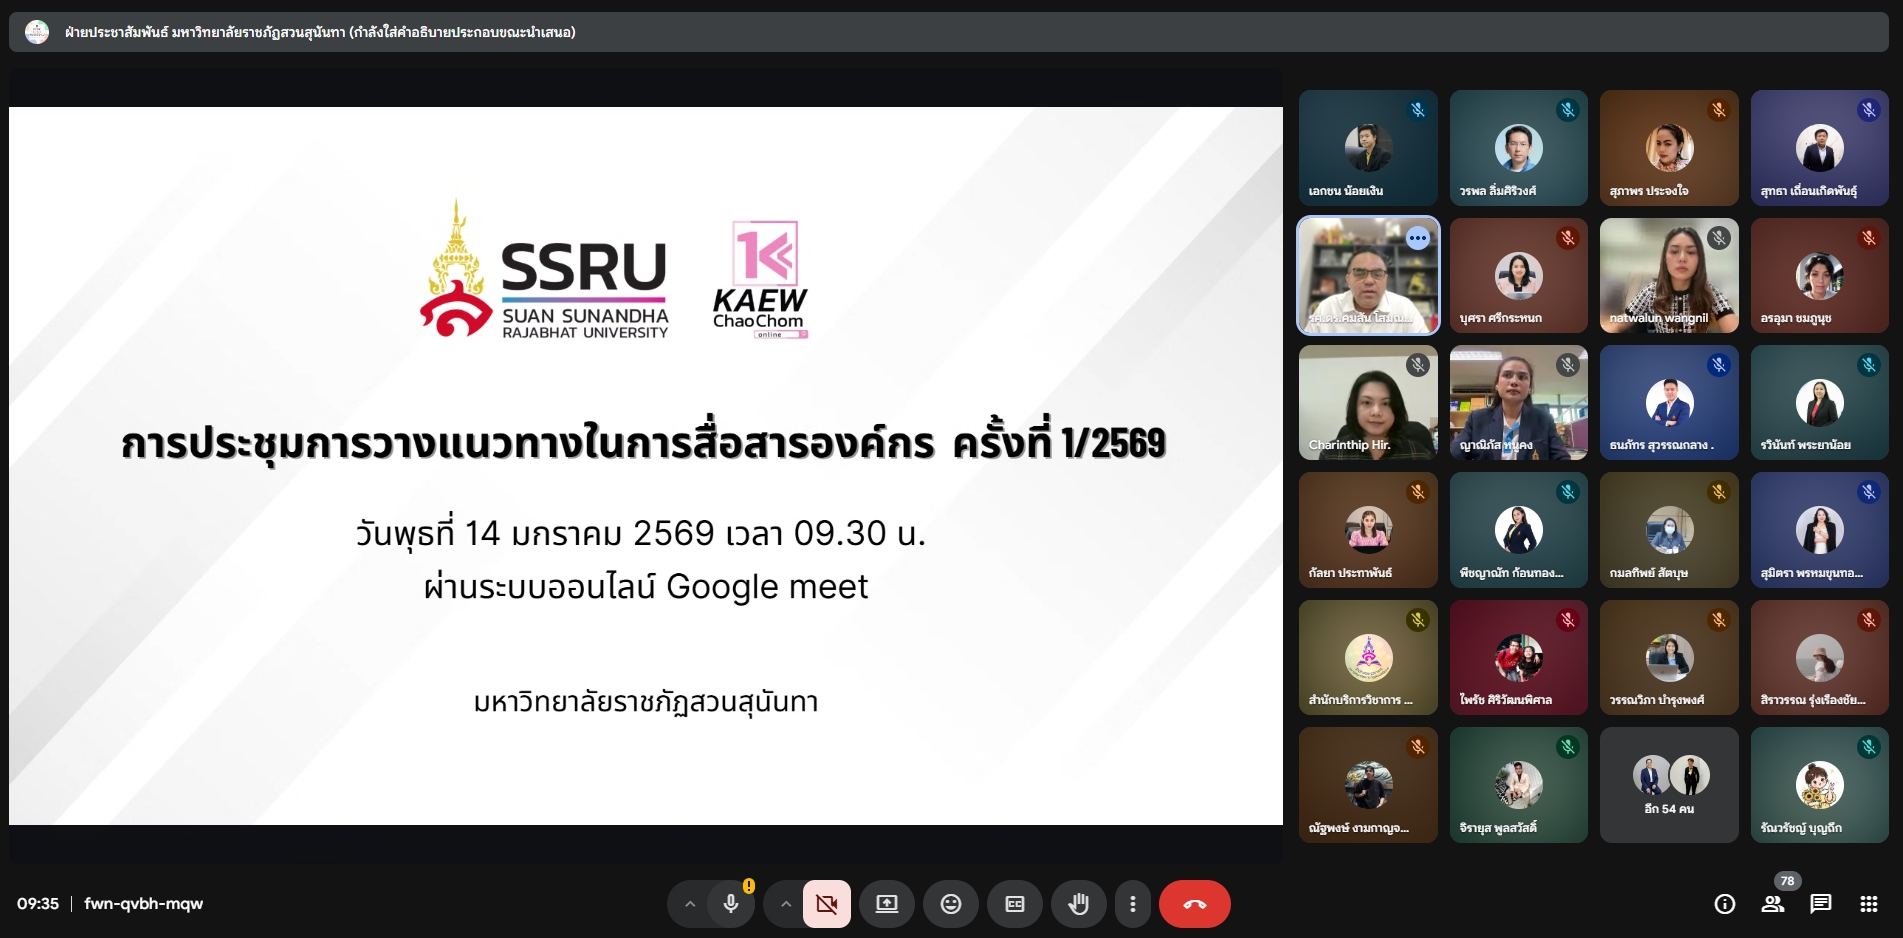
Task: Select the natwalun wangnil video tile
Action: (x=1669, y=275)
